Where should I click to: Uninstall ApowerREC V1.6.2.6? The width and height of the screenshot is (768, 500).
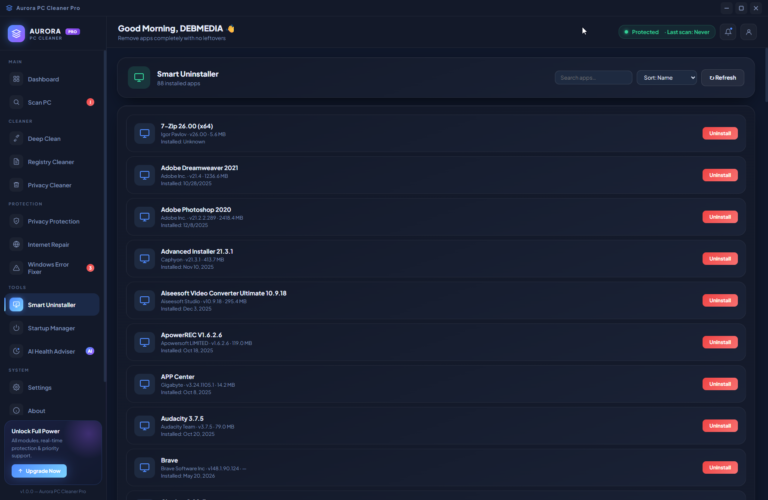click(720, 342)
